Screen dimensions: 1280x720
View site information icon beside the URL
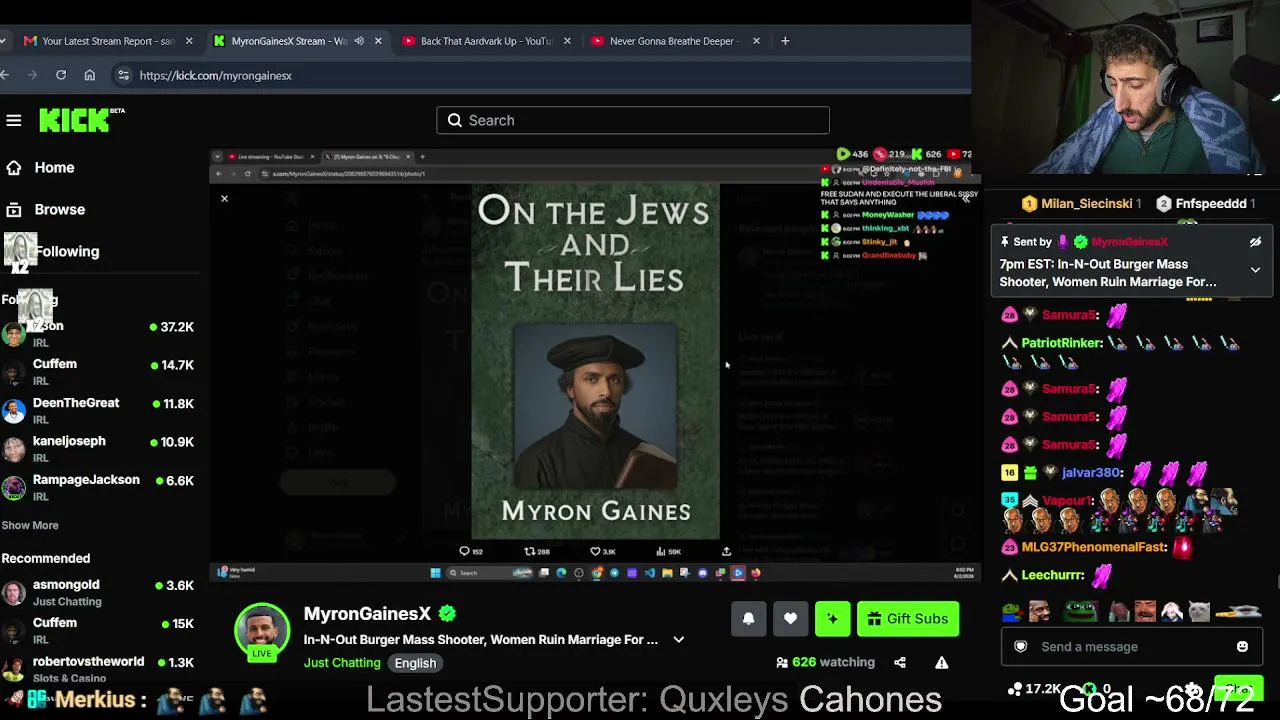pyautogui.click(x=123, y=75)
